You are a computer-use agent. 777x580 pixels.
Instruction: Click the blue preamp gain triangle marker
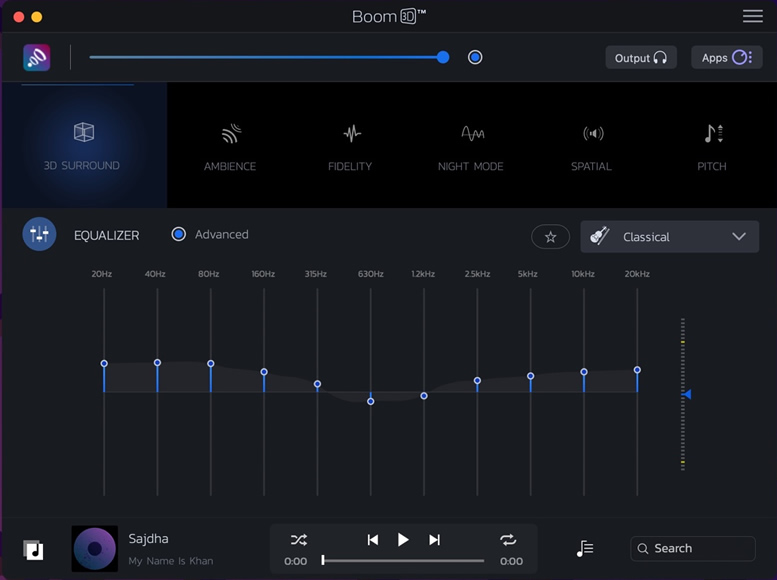(686, 394)
